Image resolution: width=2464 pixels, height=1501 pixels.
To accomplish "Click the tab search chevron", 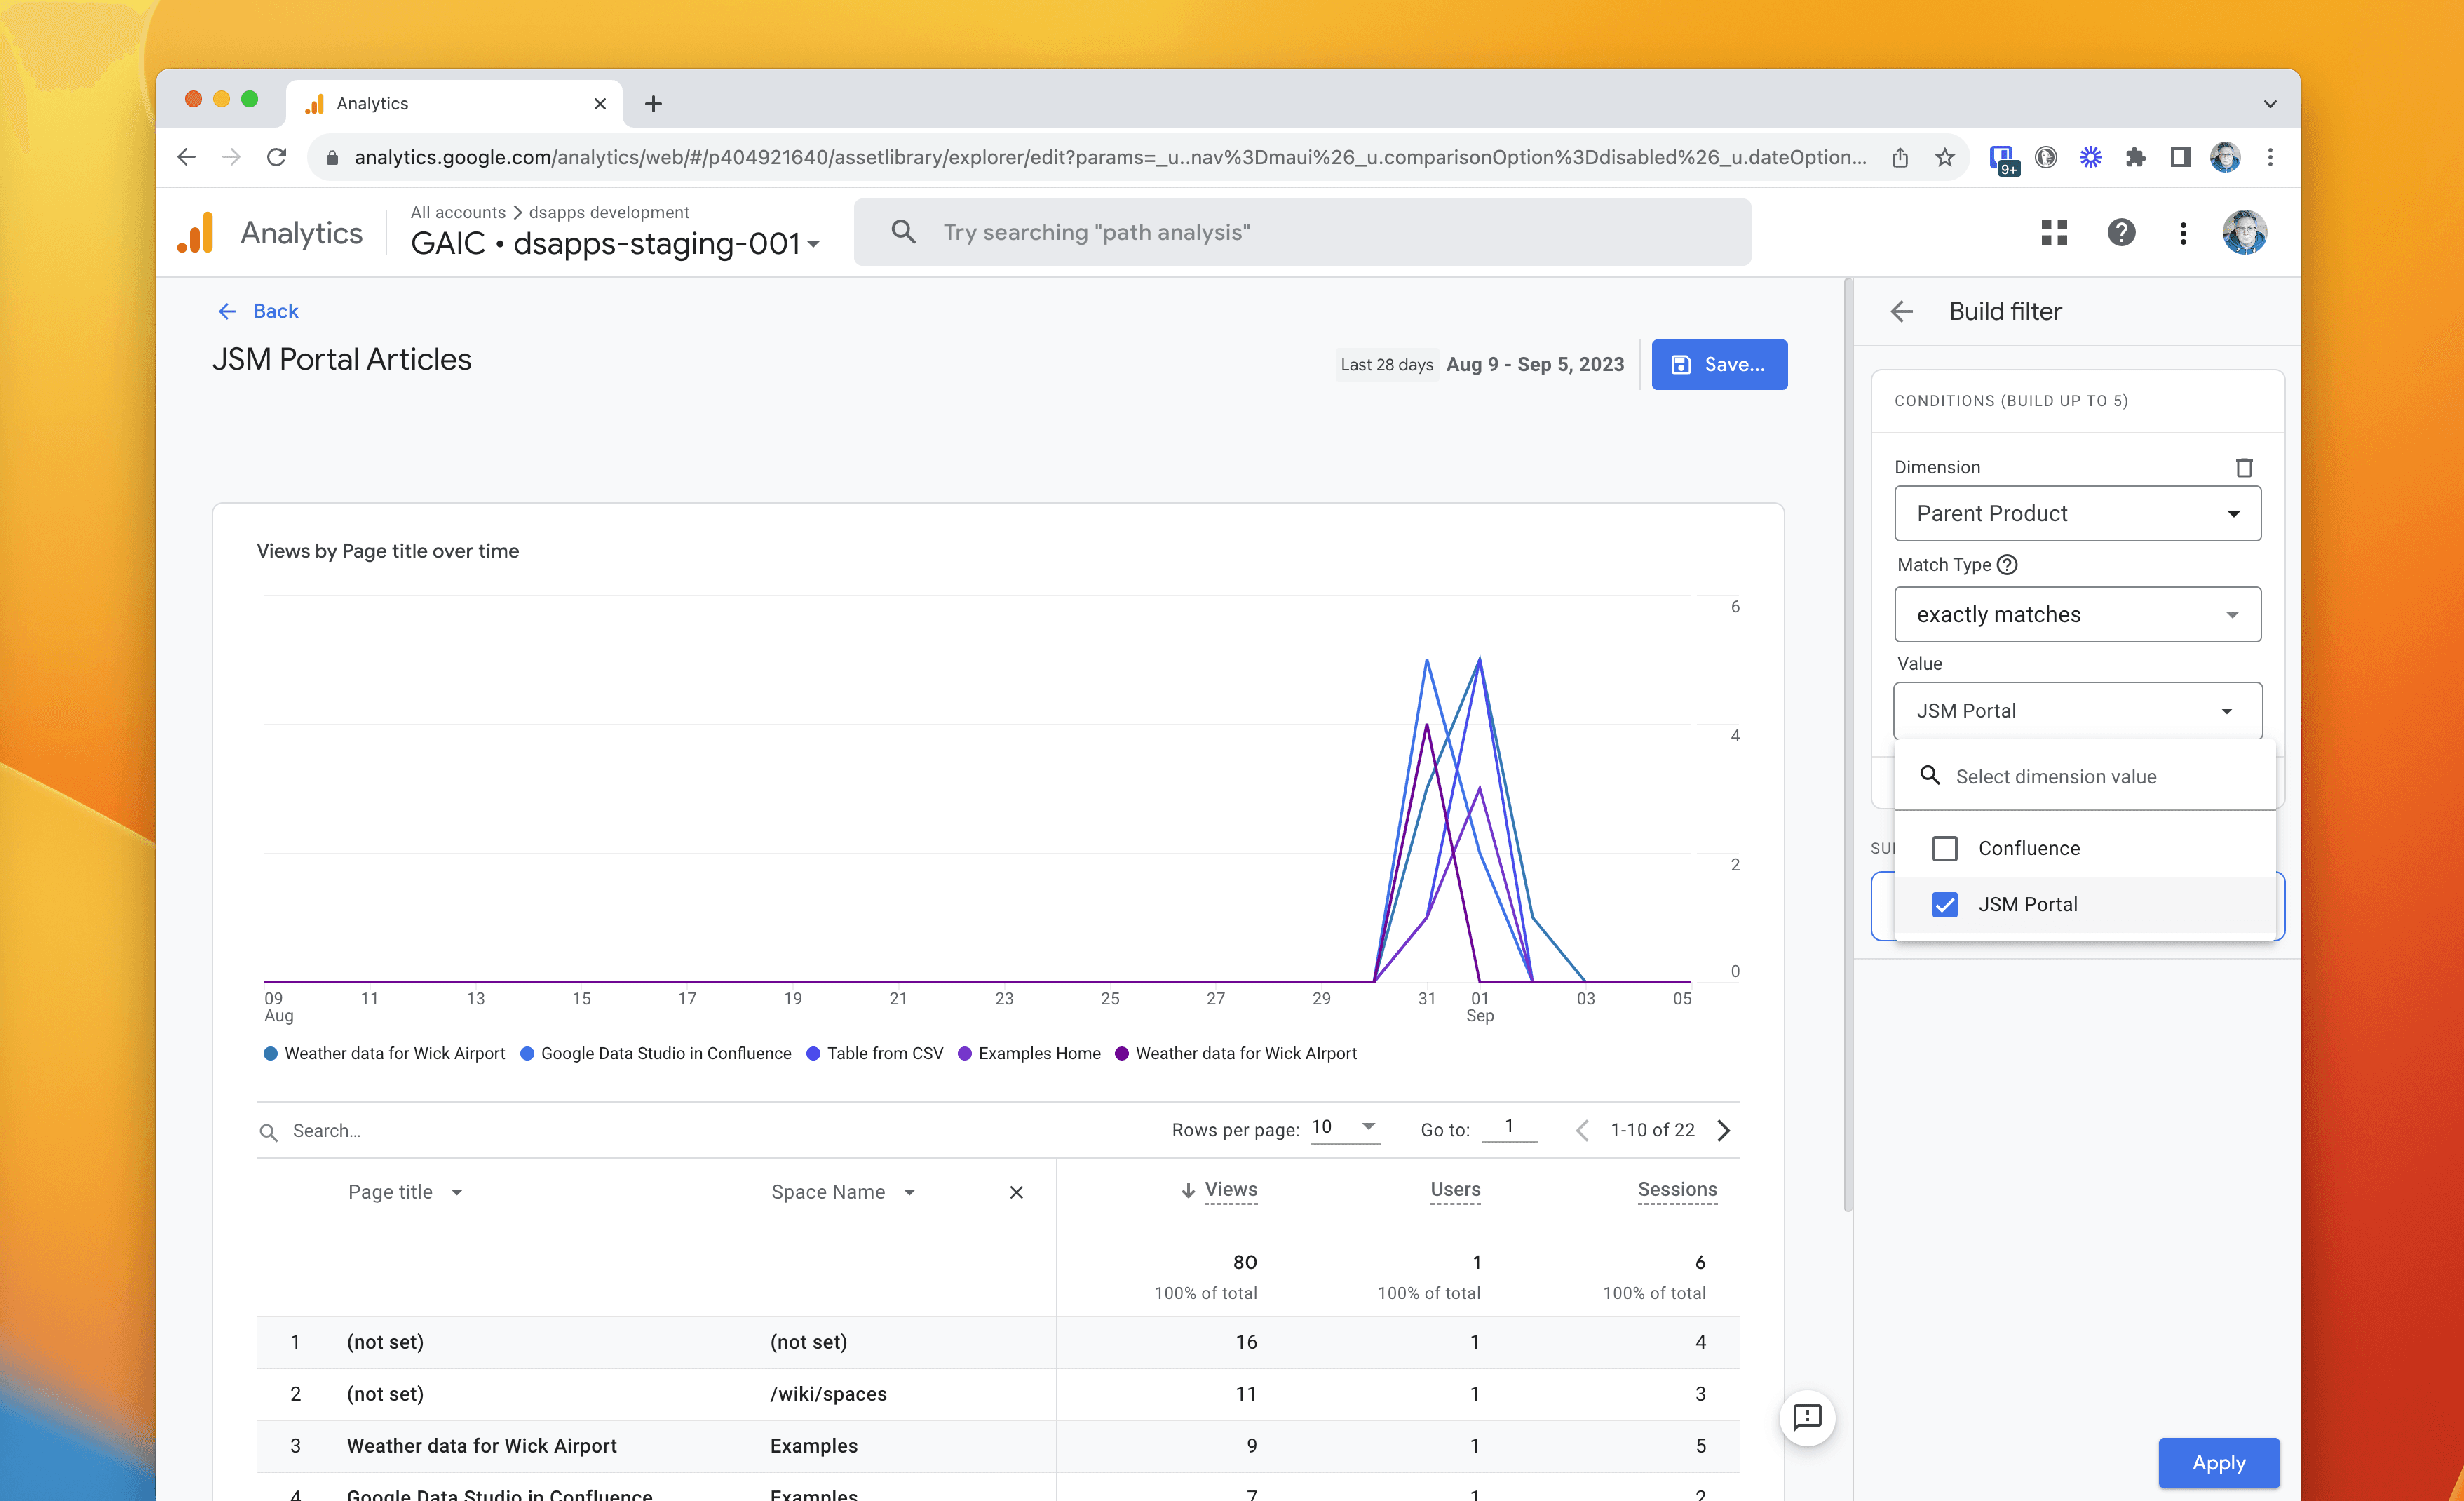I will pos(2270,103).
